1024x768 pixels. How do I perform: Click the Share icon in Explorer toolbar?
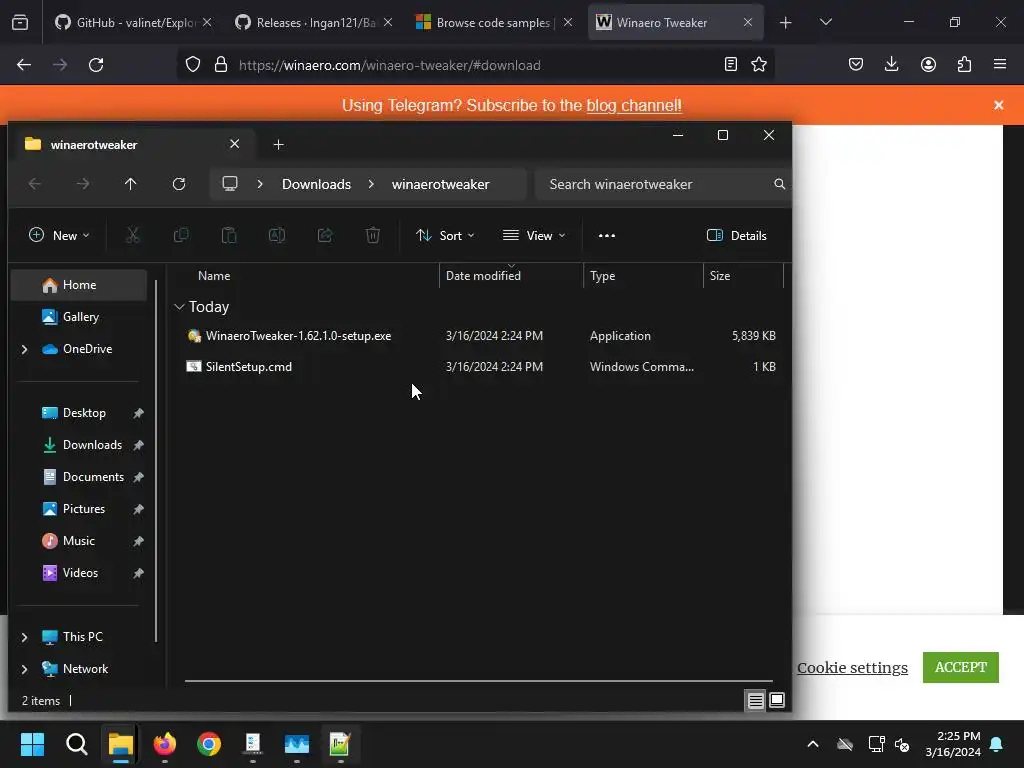coord(325,235)
